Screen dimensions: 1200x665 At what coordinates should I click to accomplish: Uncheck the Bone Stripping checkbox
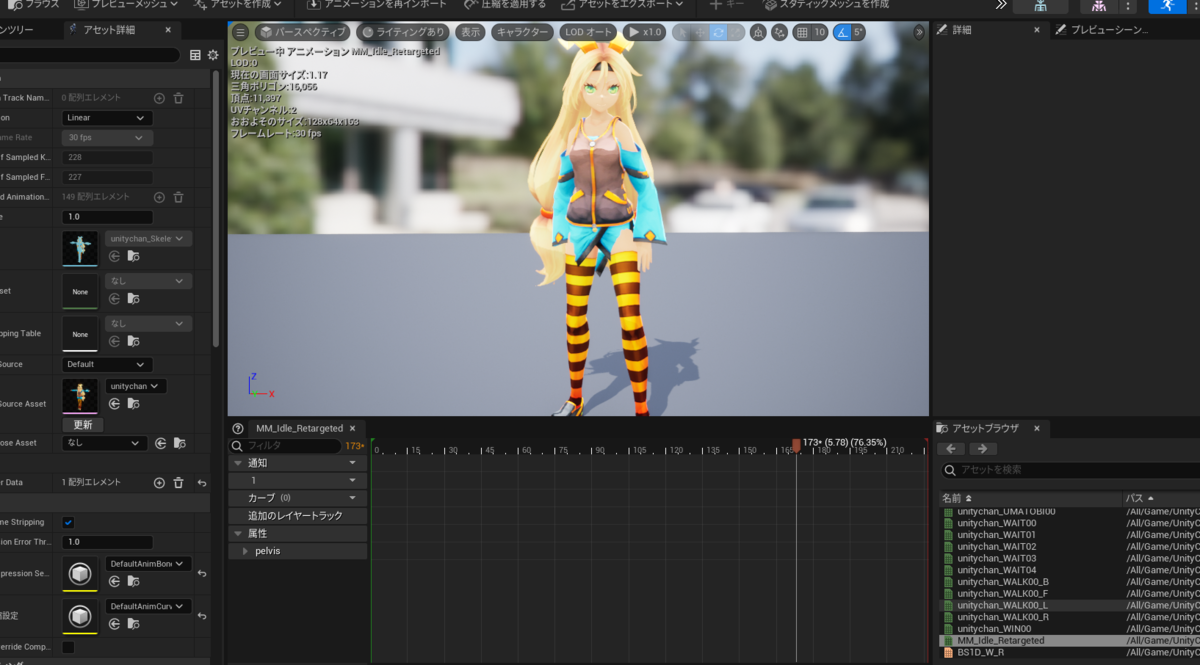(x=68, y=522)
